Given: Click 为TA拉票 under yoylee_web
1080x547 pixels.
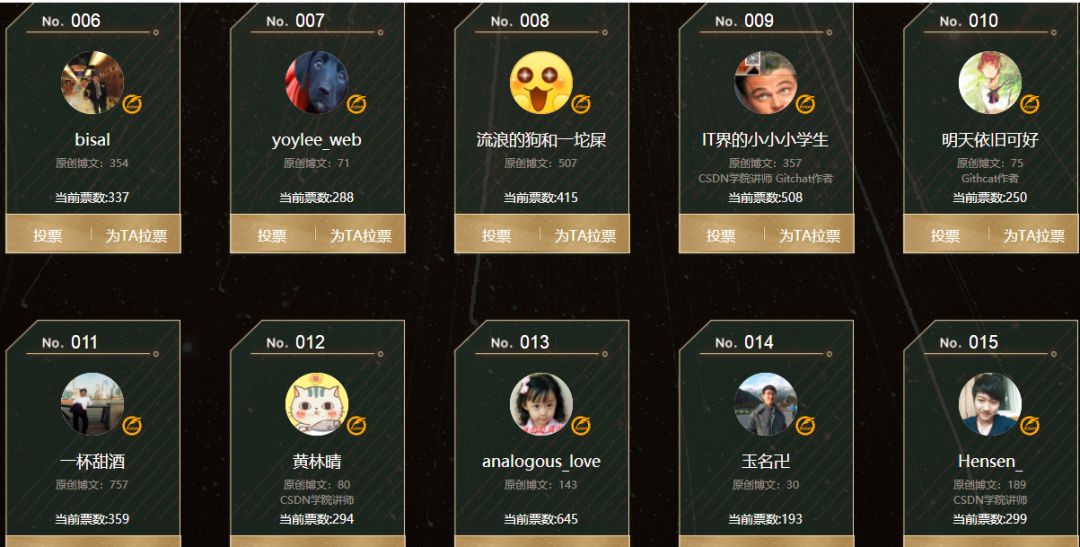Looking at the screenshot, I should 360,236.
